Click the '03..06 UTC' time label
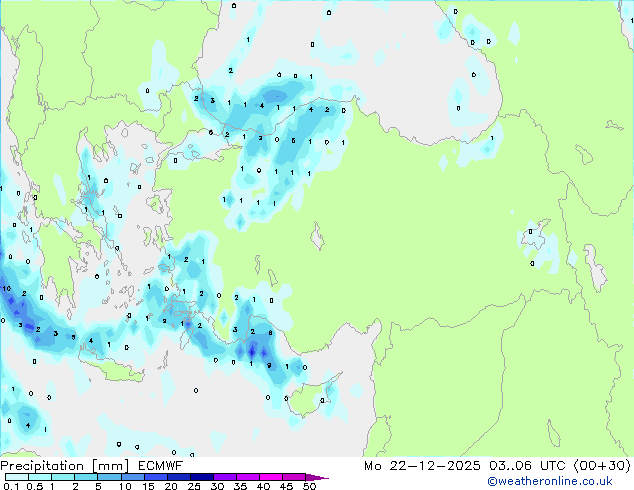 coord(527,466)
